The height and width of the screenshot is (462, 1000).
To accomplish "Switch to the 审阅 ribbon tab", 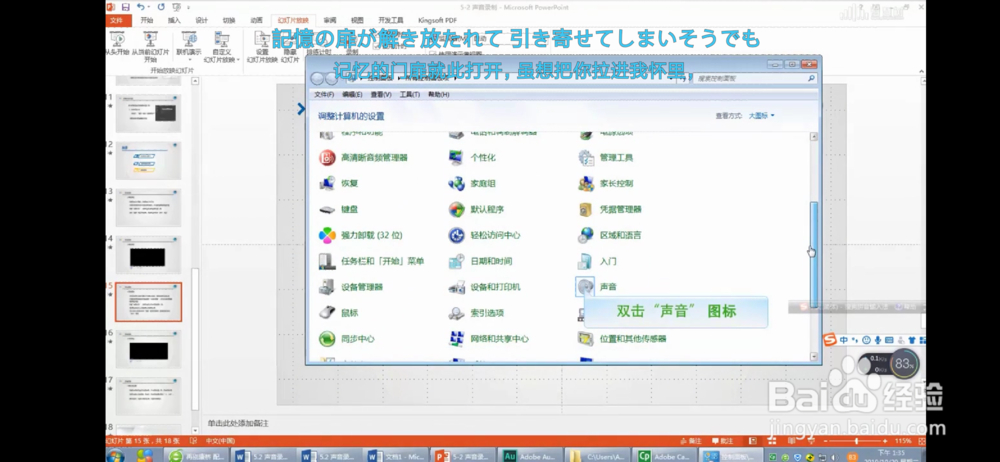I will click(x=330, y=20).
